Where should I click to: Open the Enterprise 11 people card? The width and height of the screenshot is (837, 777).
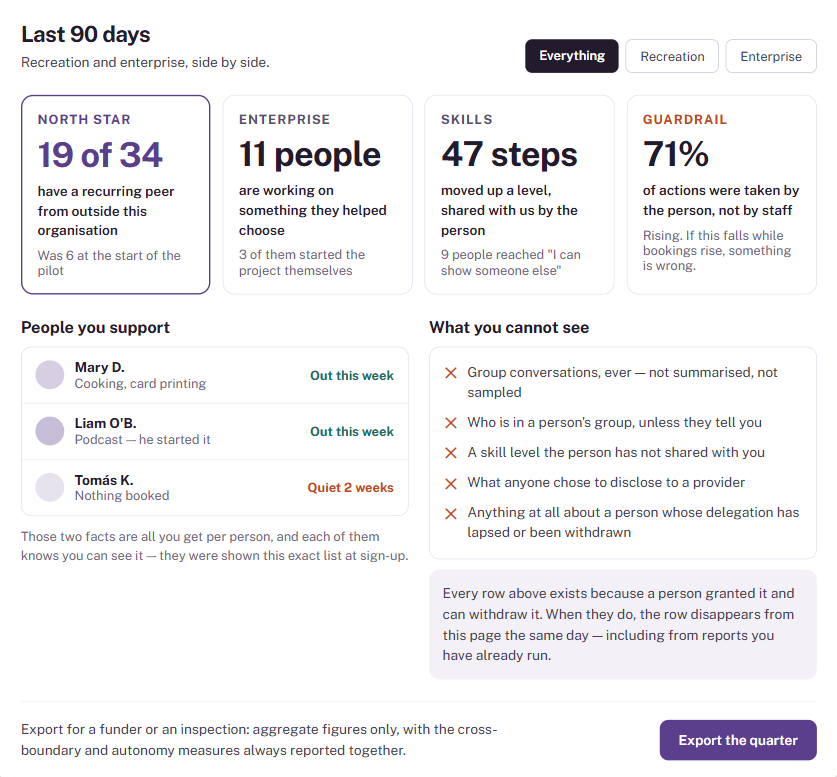318,195
